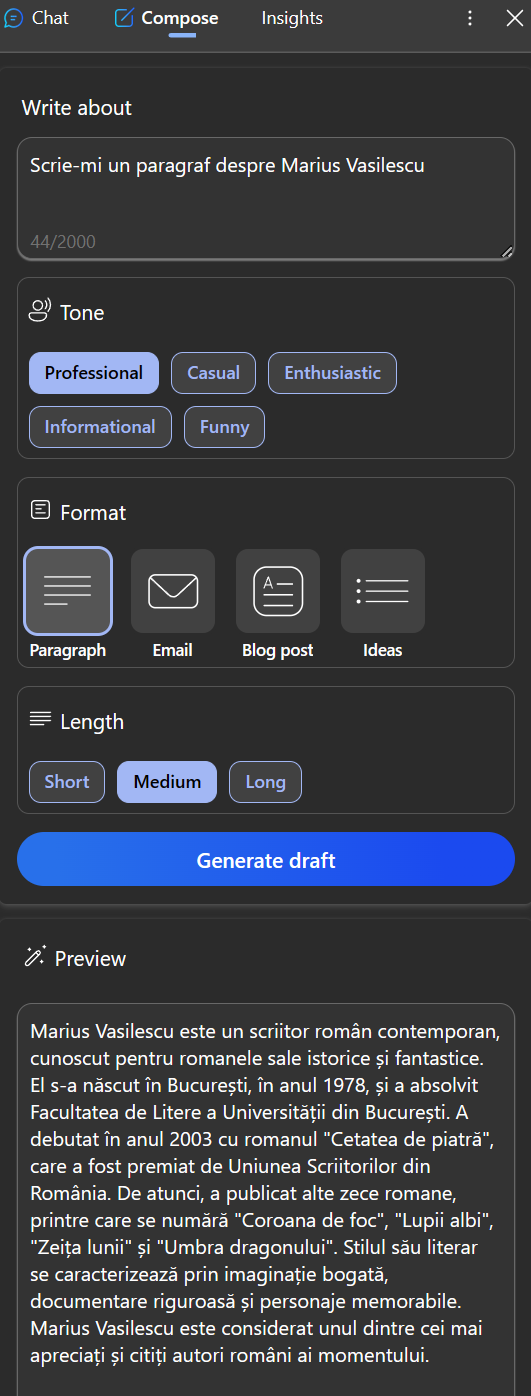Close the sidebar panel with X
Image resolution: width=531 pixels, height=1396 pixels.
click(x=515, y=18)
